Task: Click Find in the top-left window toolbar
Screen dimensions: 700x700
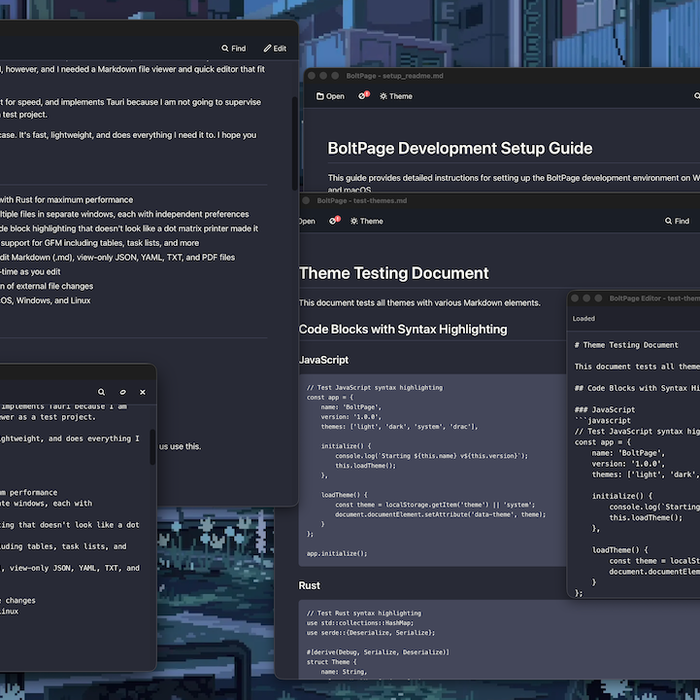Action: point(233,48)
